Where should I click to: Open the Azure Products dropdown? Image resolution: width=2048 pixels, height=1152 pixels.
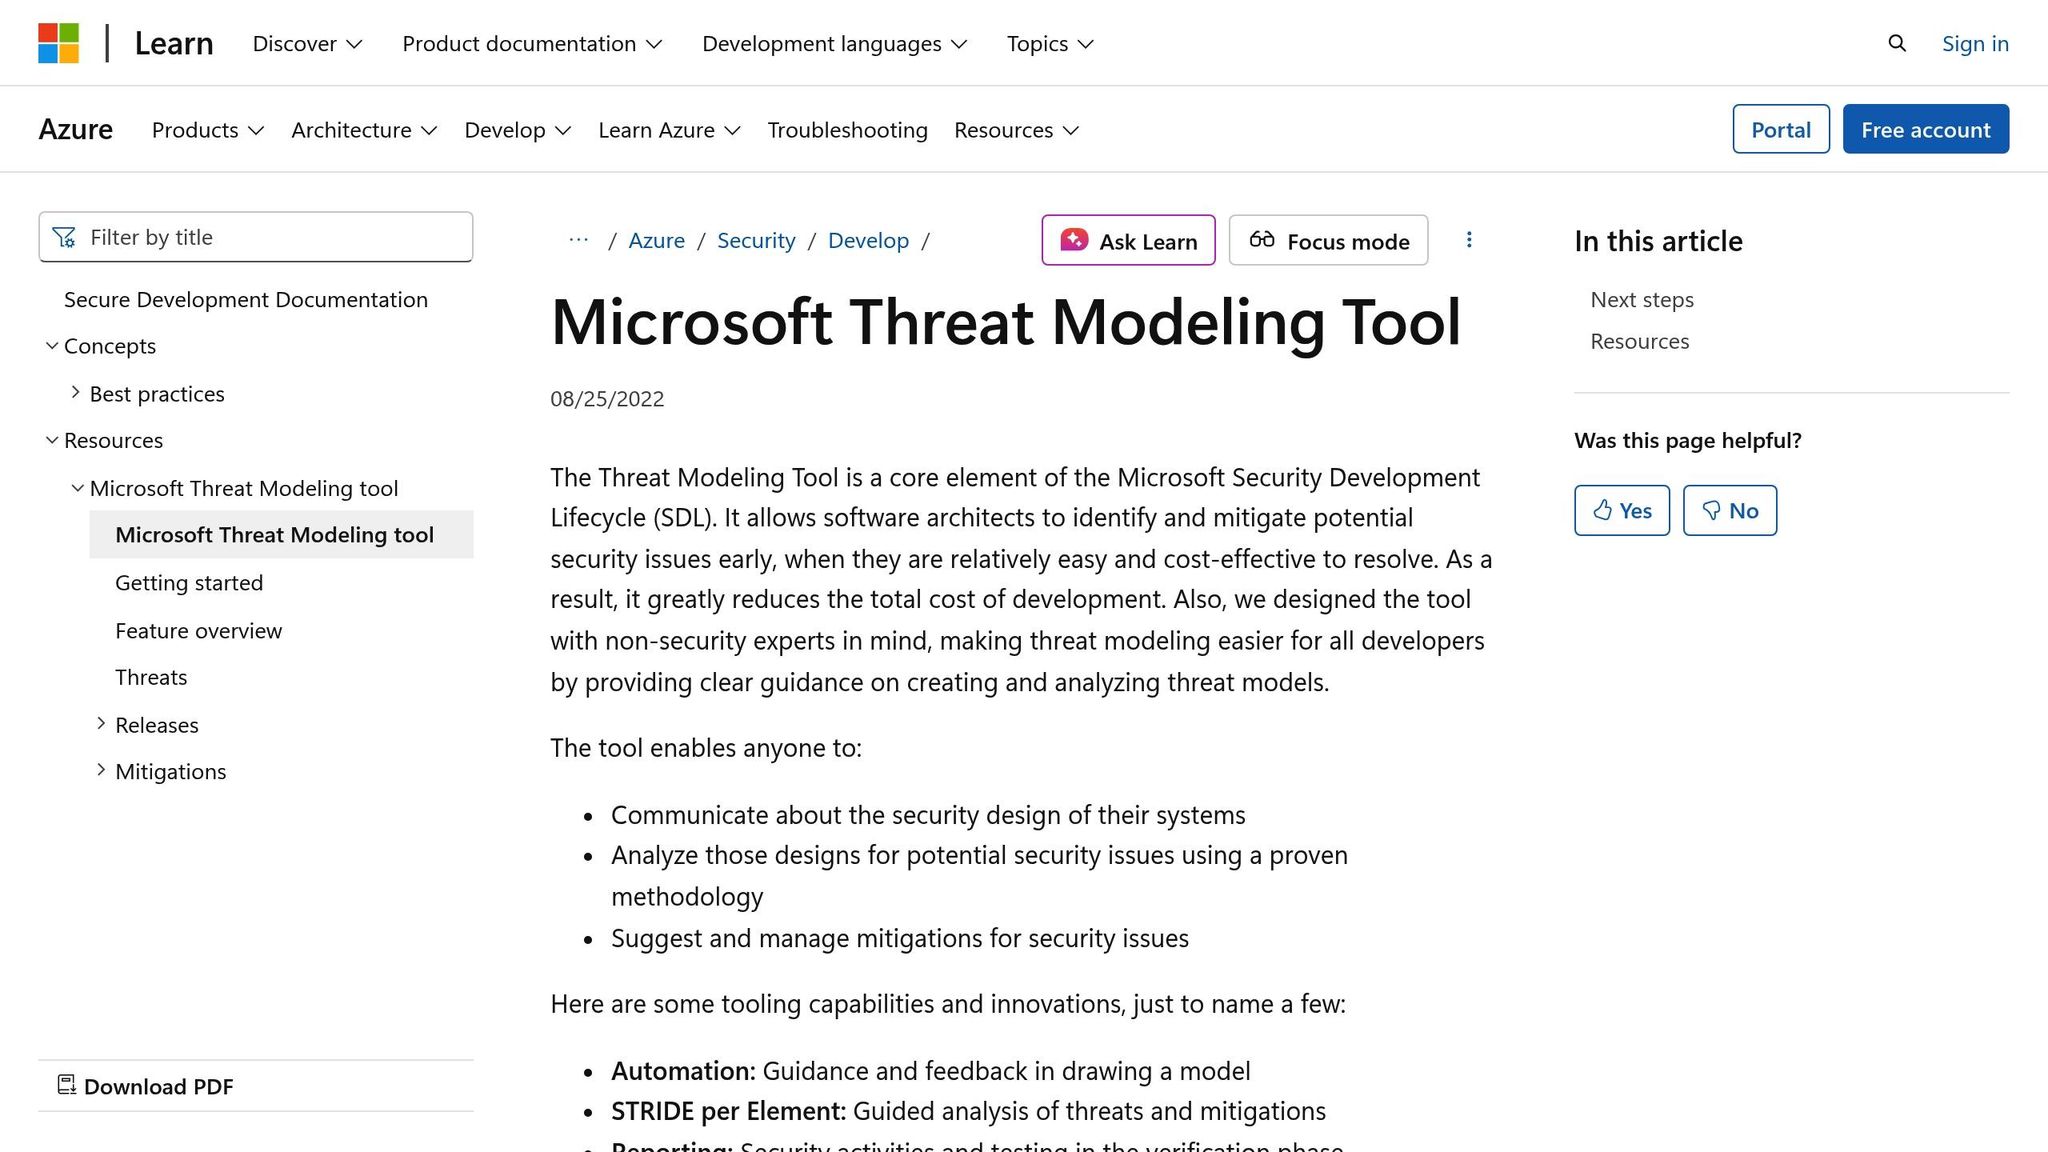click(208, 130)
